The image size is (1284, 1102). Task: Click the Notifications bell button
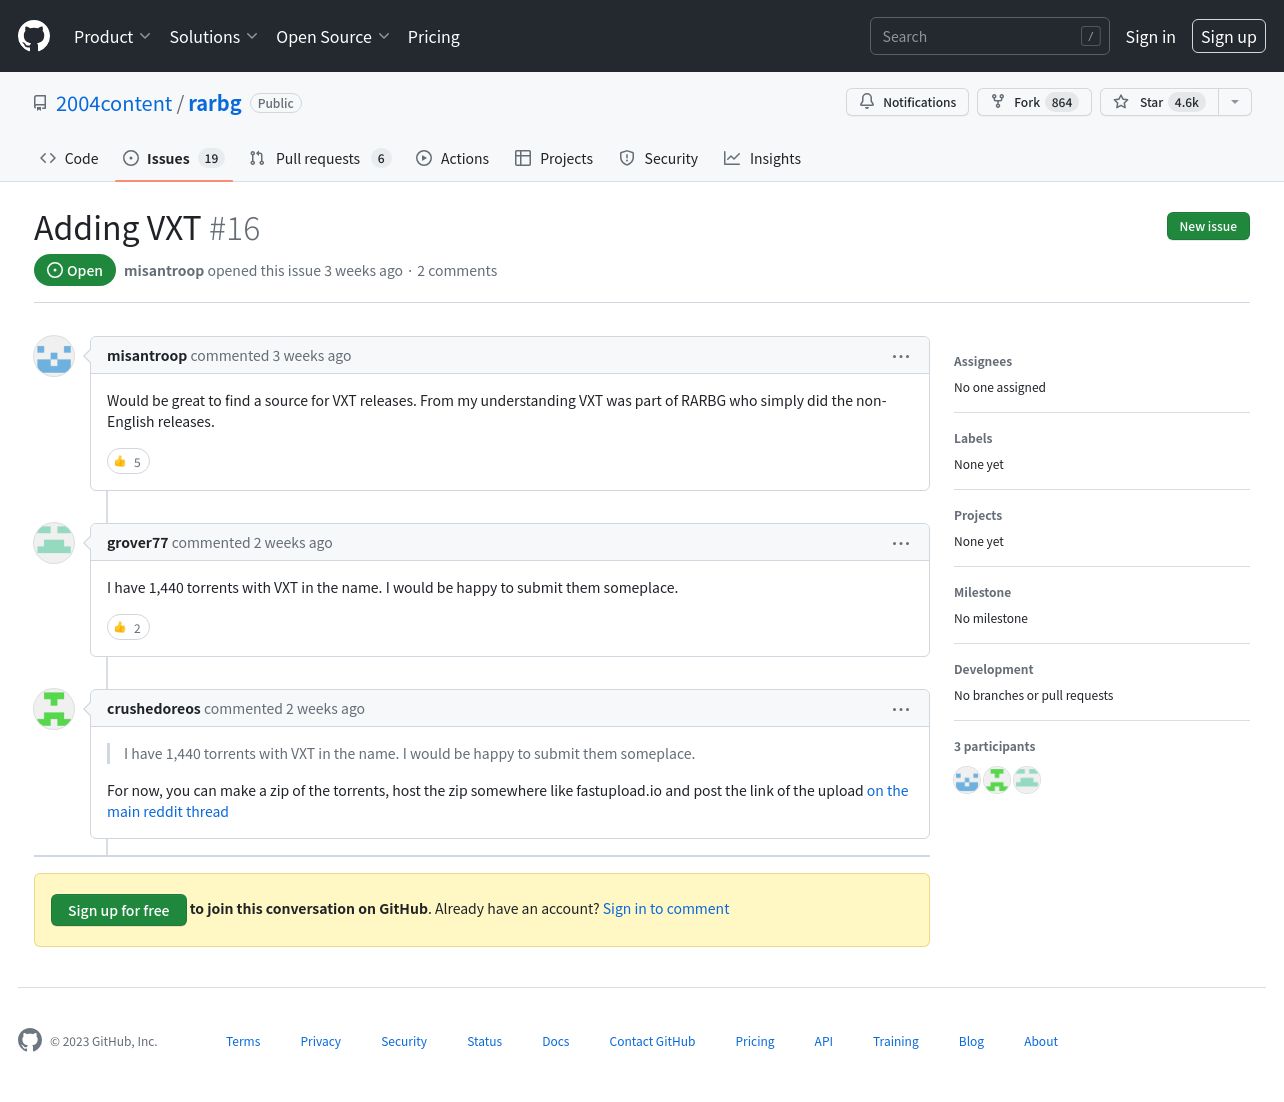point(907,102)
